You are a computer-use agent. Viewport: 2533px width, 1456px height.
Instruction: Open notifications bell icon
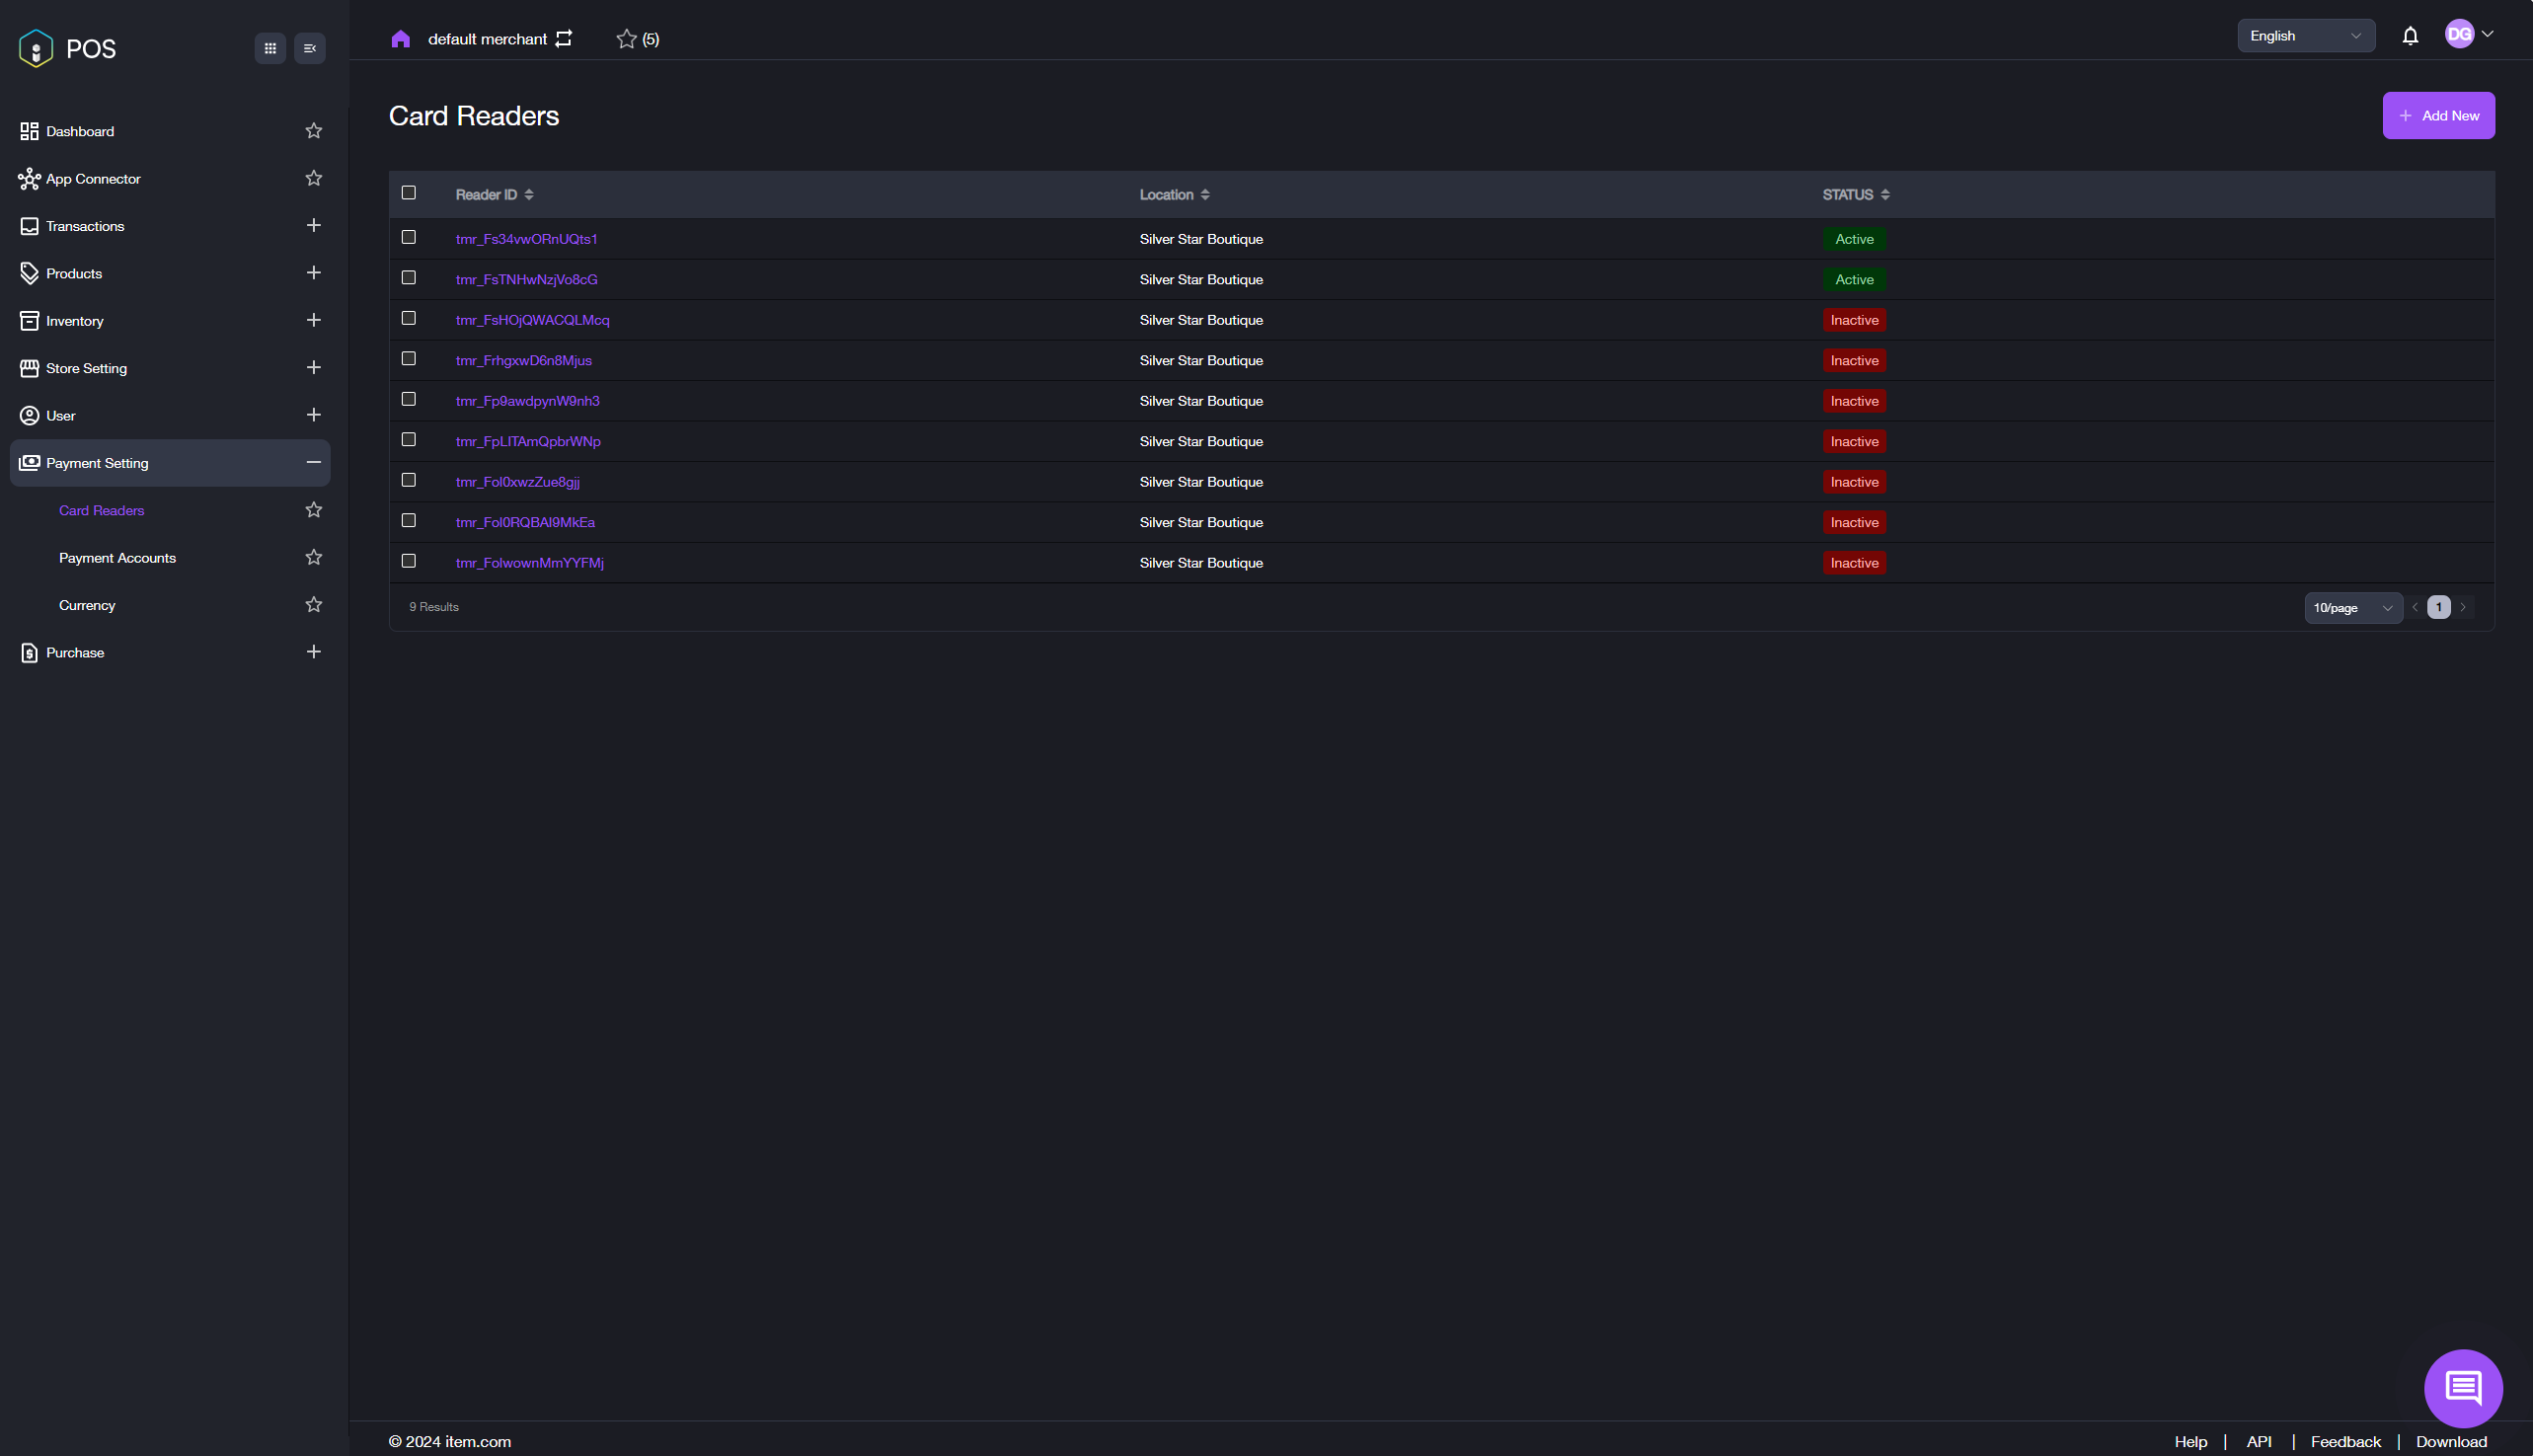pyautogui.click(x=2410, y=36)
